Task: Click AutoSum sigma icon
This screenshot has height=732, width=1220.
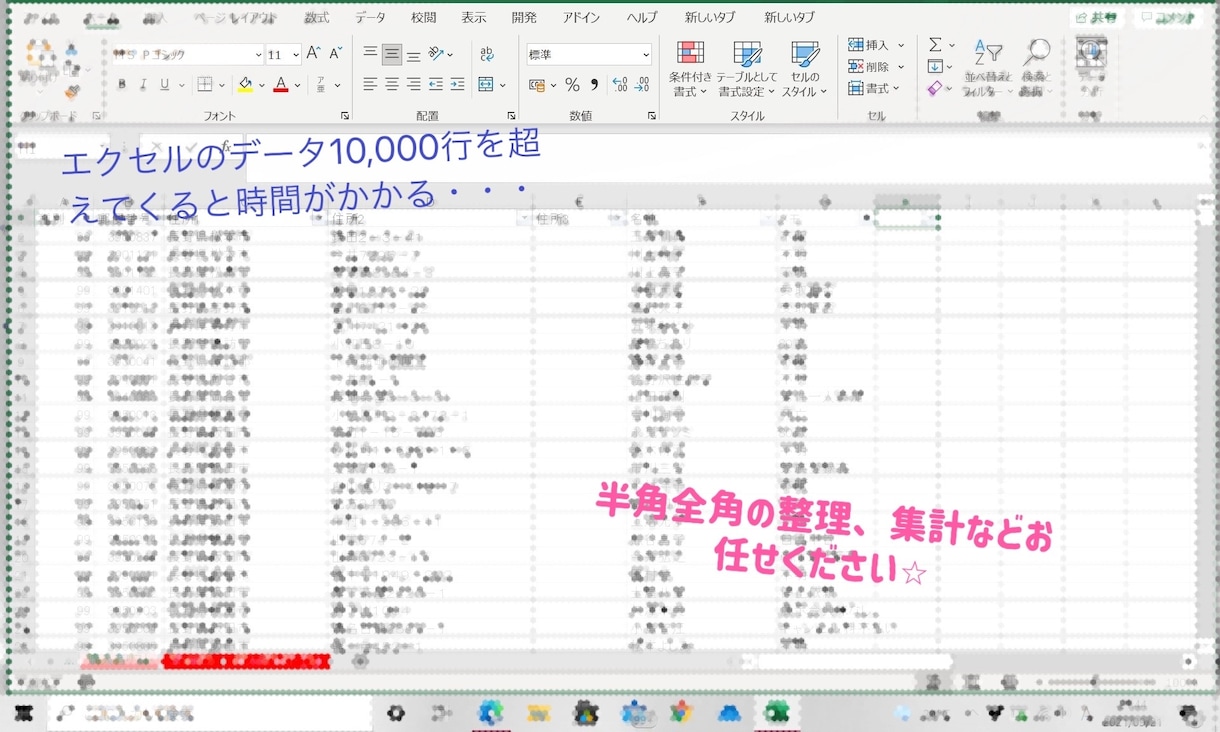Action: tap(935, 45)
